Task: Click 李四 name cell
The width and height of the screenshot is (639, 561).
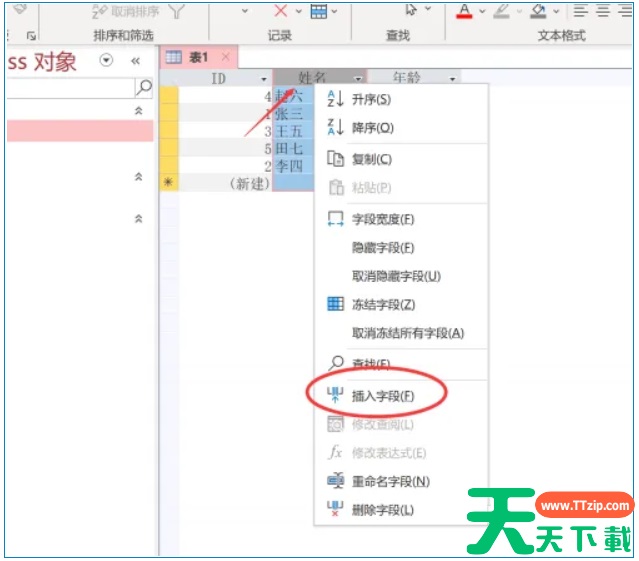Action: point(293,166)
